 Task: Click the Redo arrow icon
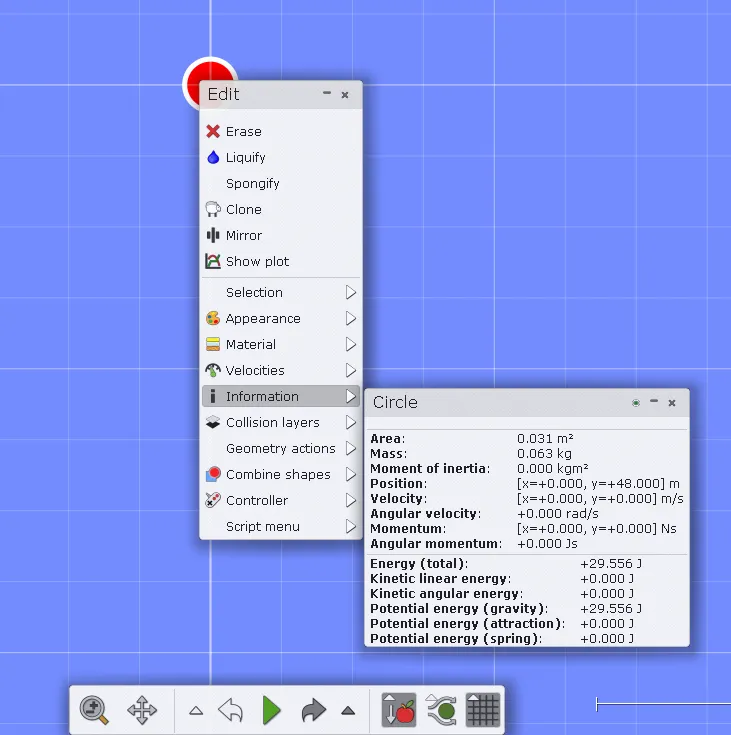tap(313, 710)
